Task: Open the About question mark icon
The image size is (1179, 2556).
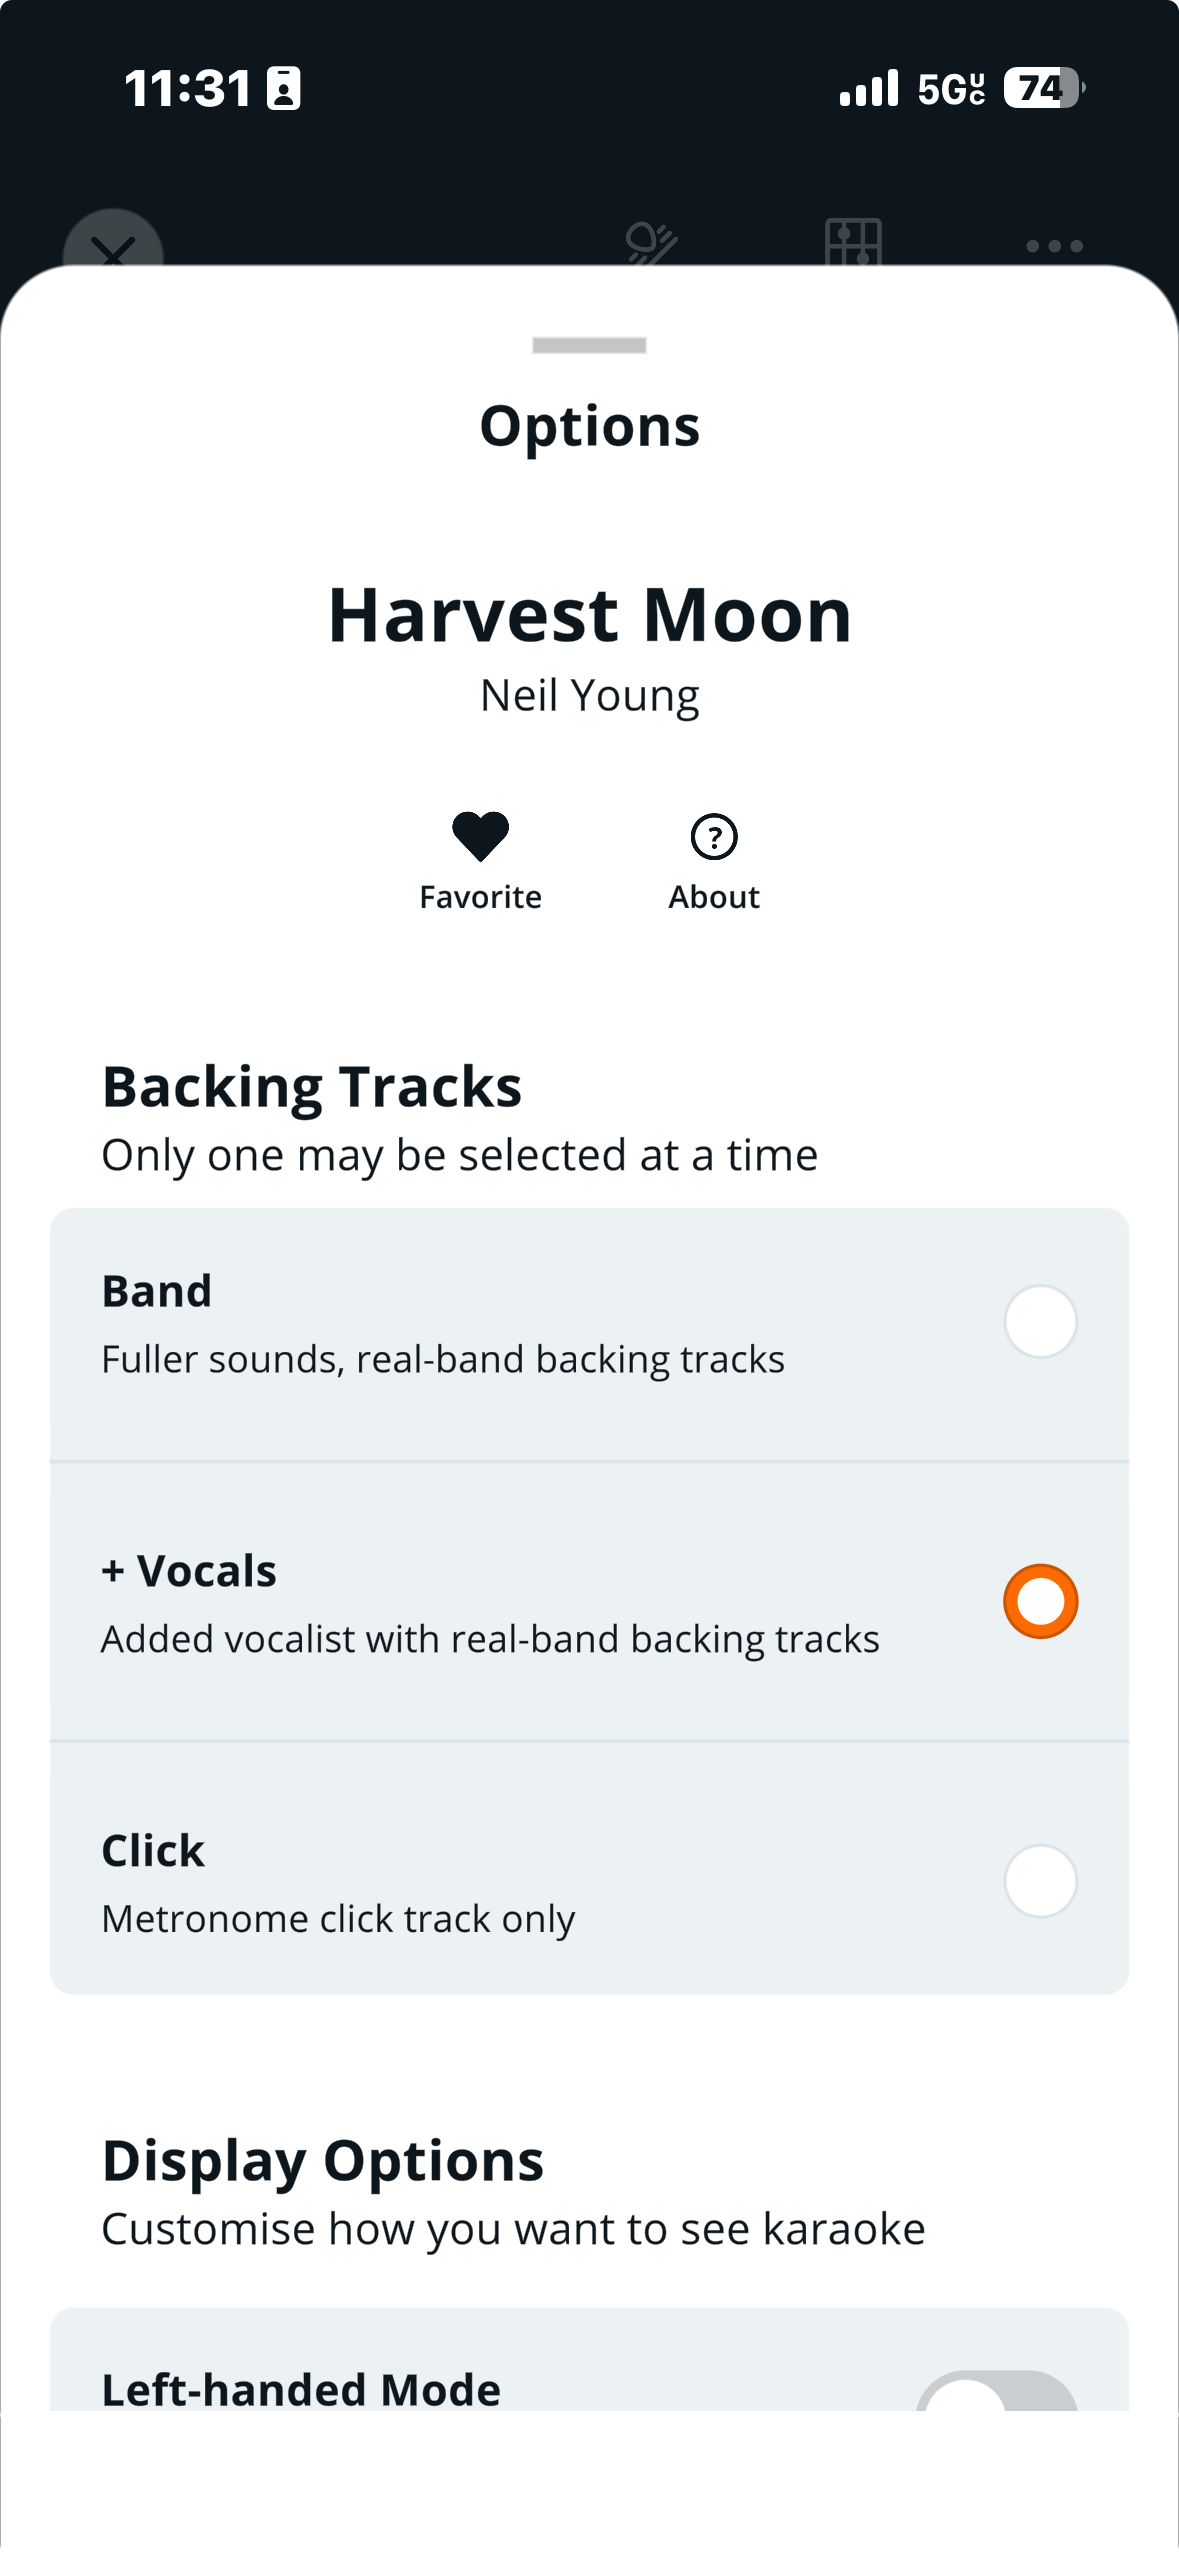Action: coord(714,837)
